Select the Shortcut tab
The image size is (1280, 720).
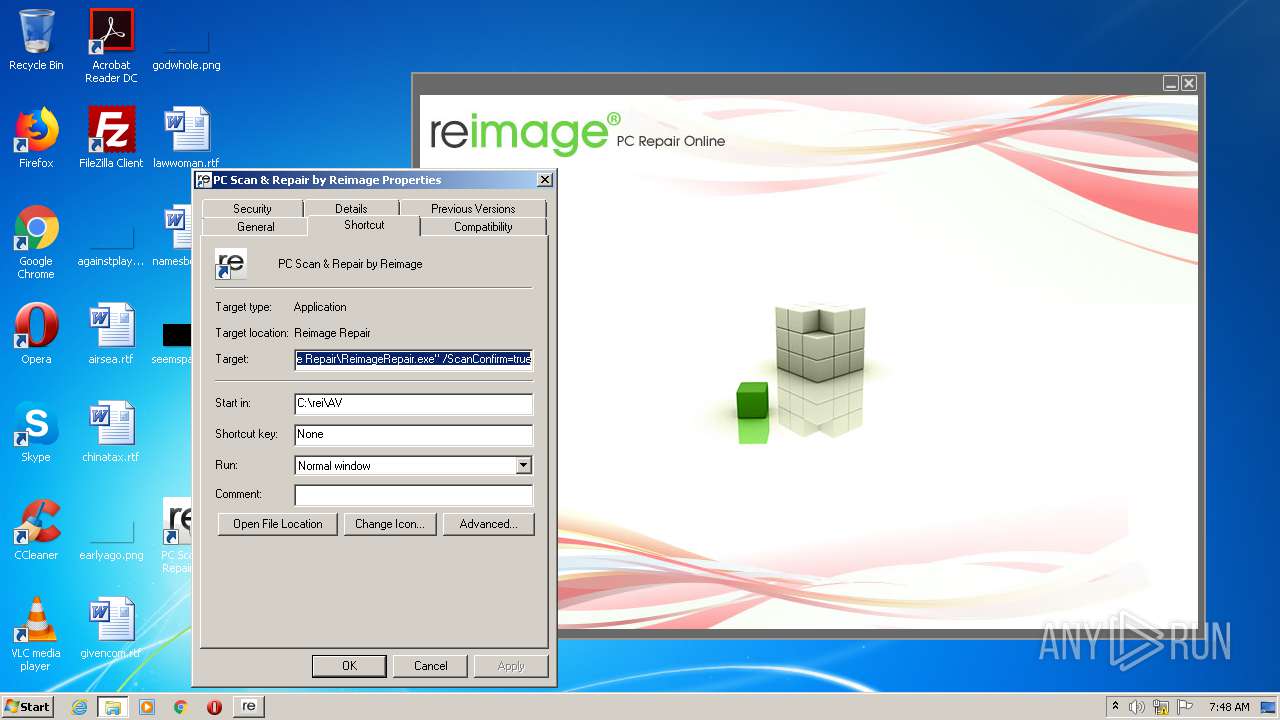(364, 225)
